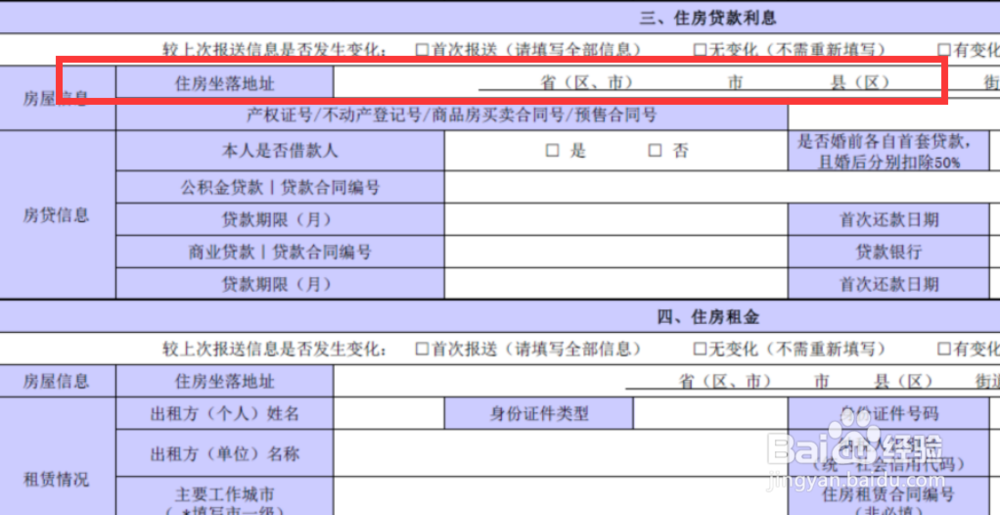The image size is (1000, 515).
Task: Click the 本人是否借款人 label cell
Action: [280, 151]
